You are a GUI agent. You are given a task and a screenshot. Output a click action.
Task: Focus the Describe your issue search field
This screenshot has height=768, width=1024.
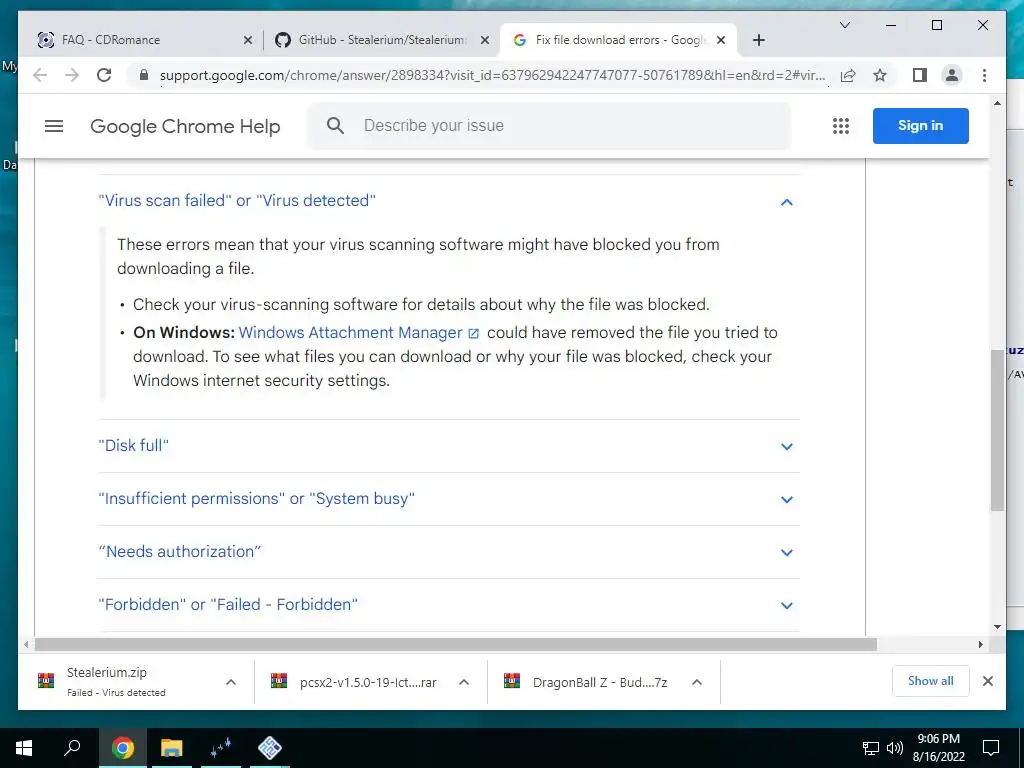pyautogui.click(x=549, y=125)
